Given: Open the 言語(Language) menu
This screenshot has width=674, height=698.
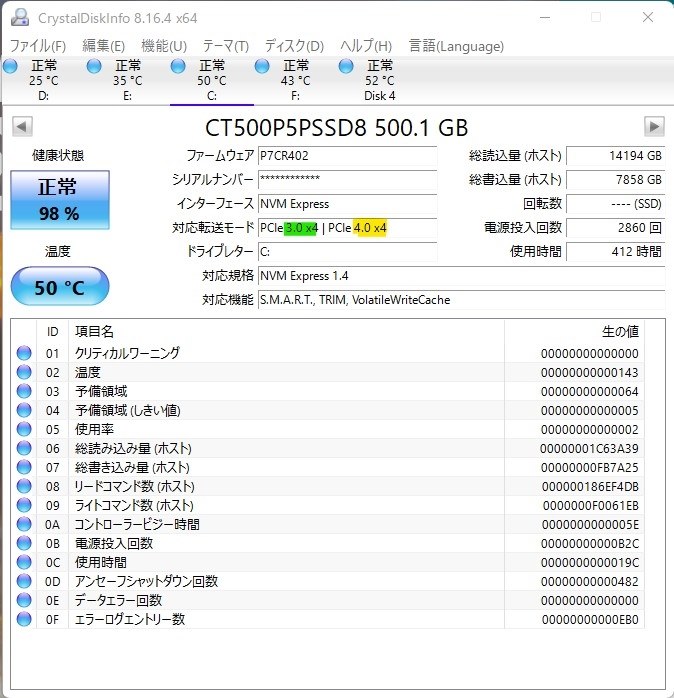Looking at the screenshot, I should click(456, 46).
